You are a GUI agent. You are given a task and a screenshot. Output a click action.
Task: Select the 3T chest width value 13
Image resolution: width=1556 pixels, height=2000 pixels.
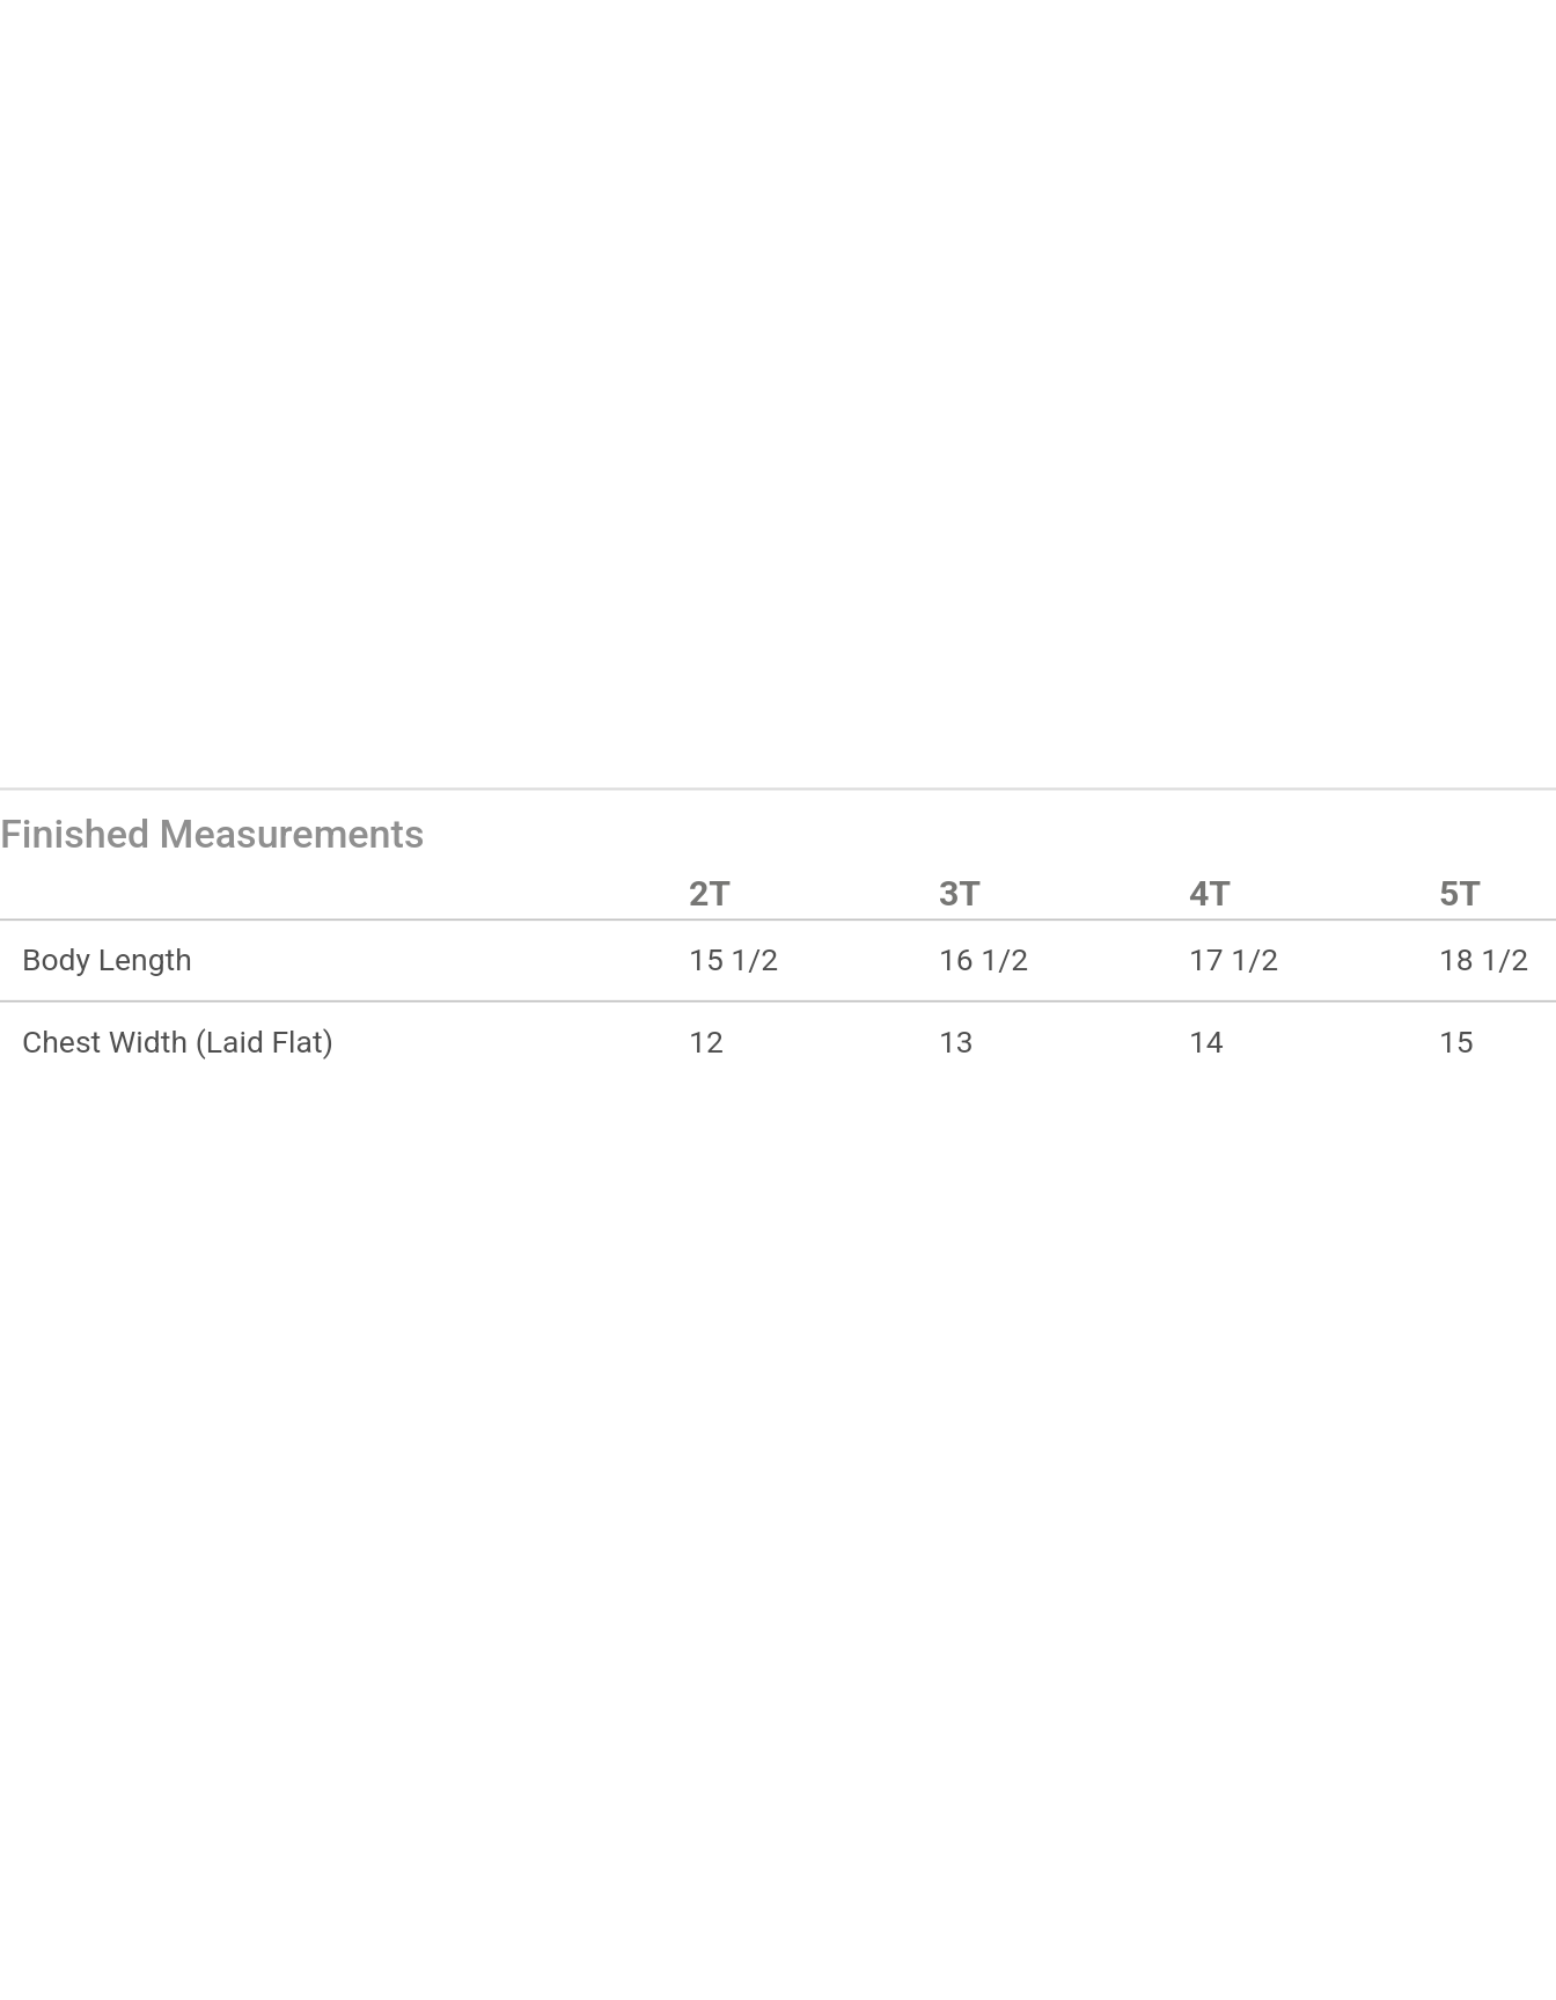pos(956,1042)
